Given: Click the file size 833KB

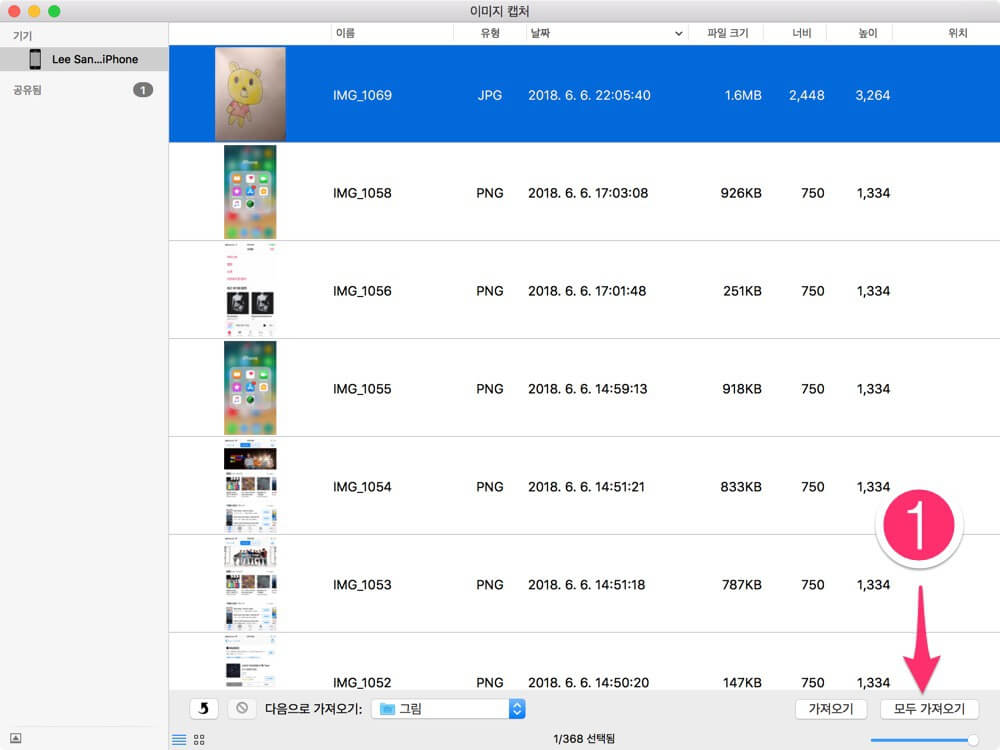Looking at the screenshot, I should (x=741, y=487).
